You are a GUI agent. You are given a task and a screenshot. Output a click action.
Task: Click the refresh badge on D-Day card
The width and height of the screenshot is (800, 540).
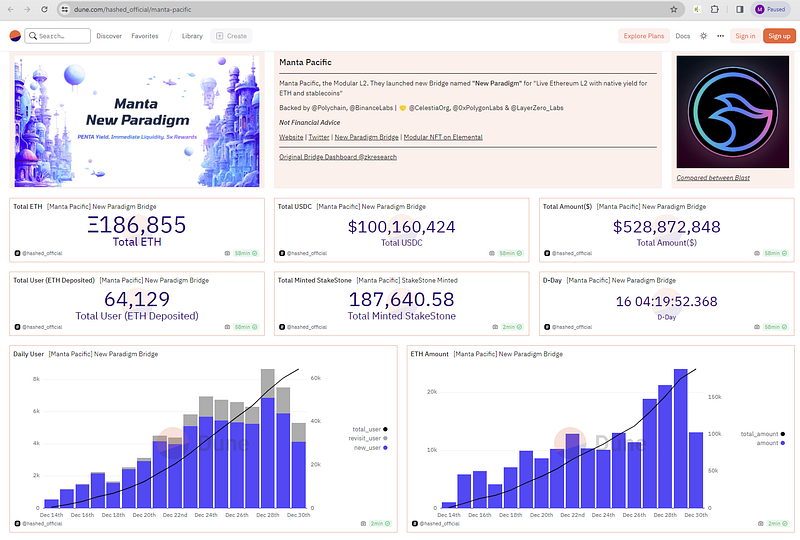click(776, 327)
